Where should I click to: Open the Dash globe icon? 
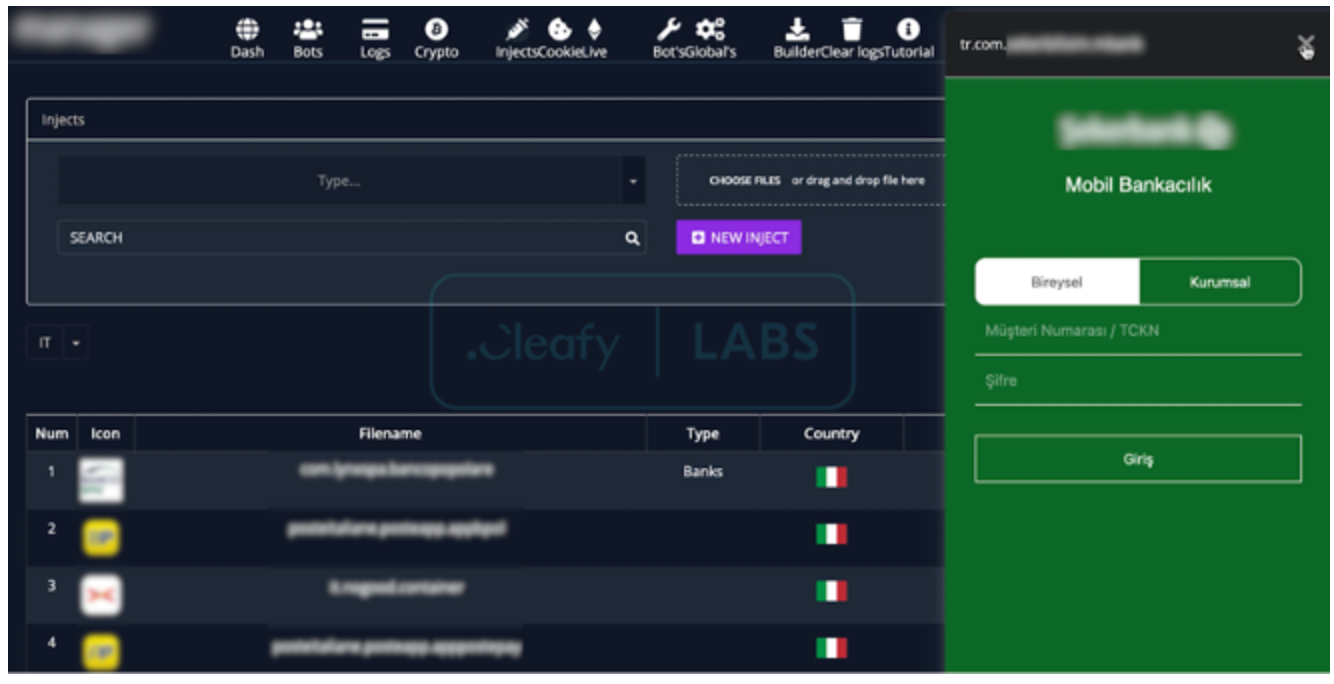pyautogui.click(x=247, y=30)
